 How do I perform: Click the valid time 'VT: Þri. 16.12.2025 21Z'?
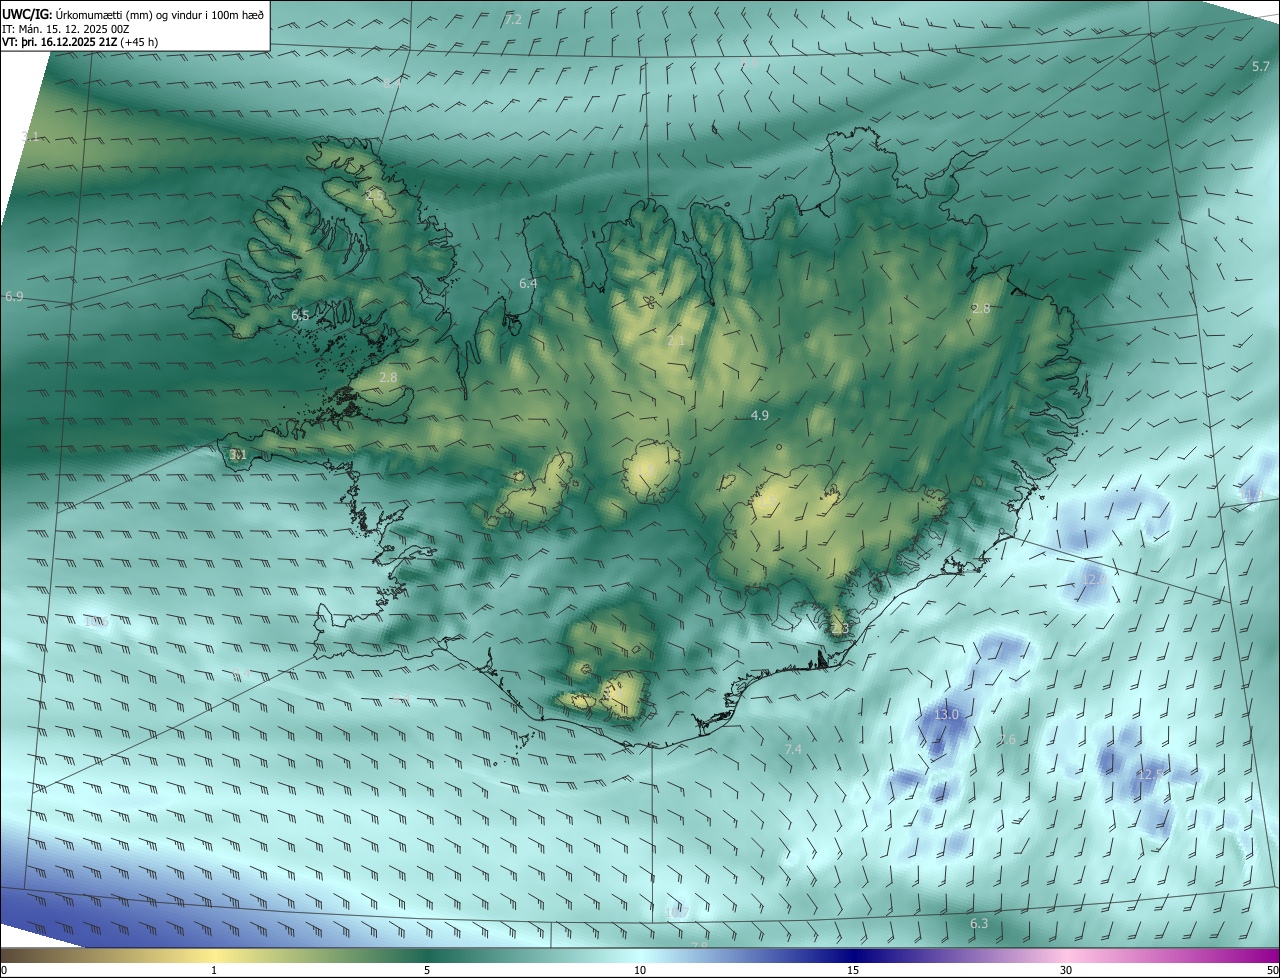tap(60, 42)
